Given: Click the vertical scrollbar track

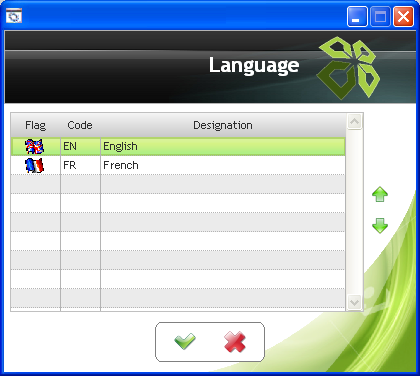Looking at the screenshot, I should point(354,212).
